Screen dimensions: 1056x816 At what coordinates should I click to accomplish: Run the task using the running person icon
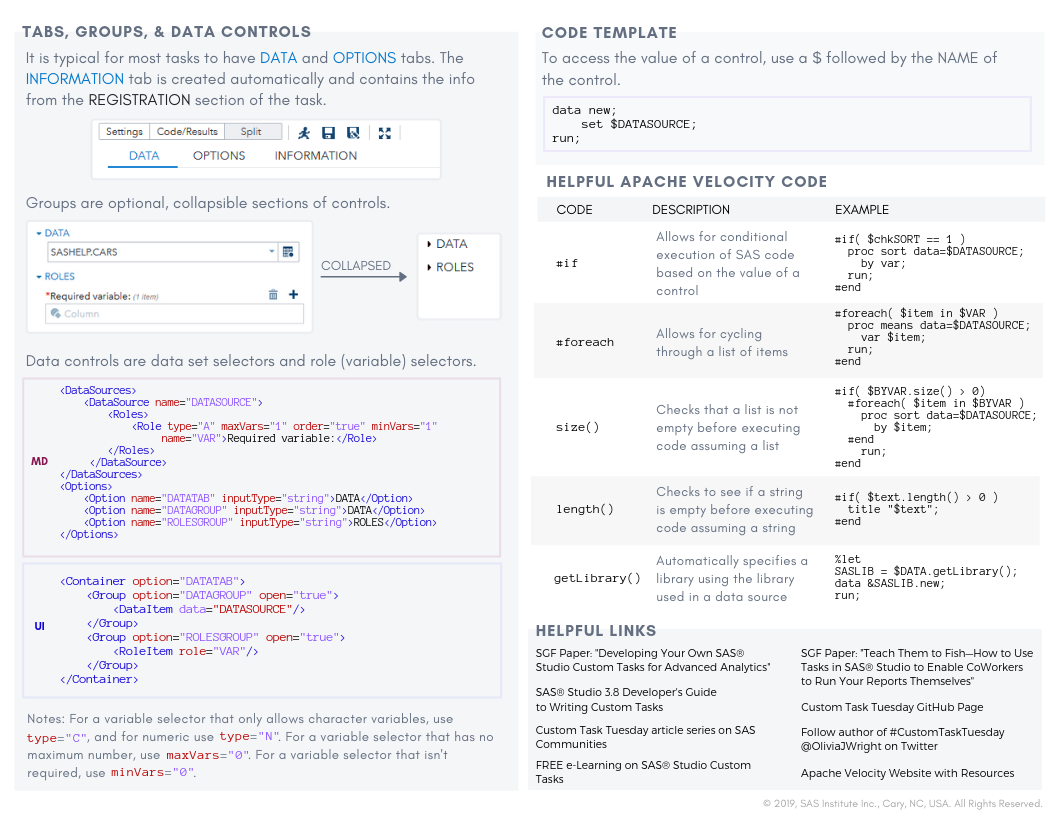point(304,132)
